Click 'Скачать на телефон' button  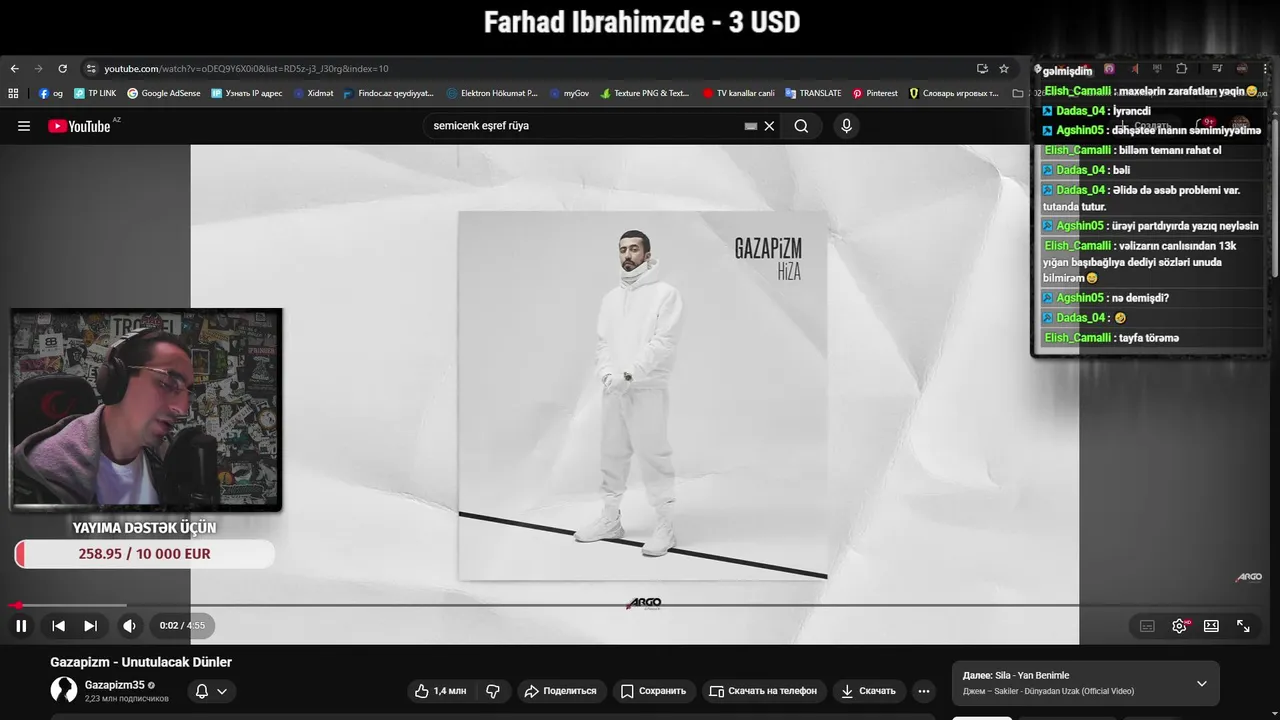coord(762,691)
